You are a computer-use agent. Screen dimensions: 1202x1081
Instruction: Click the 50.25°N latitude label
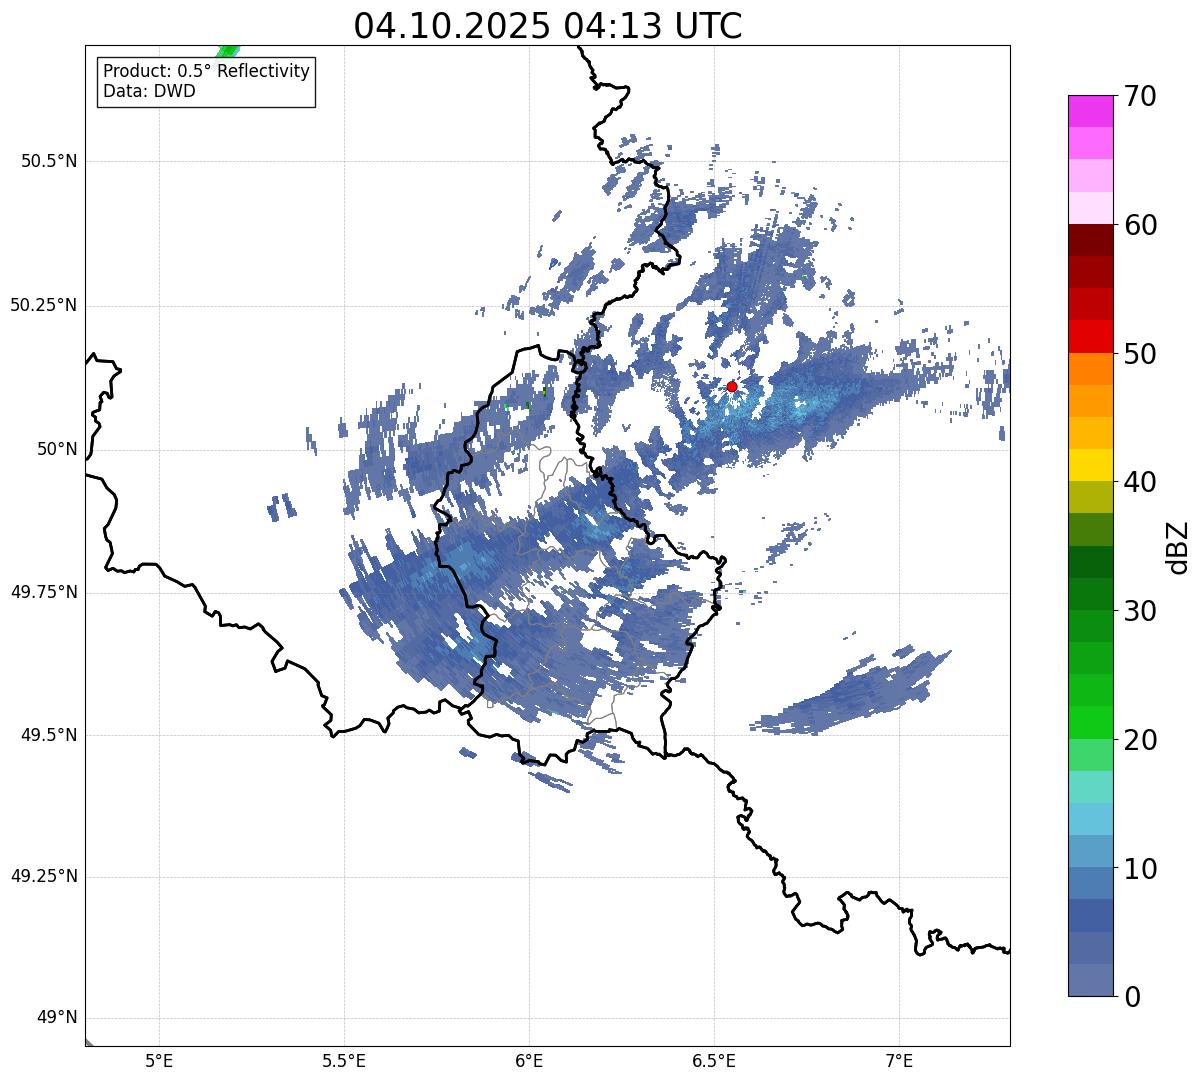[x=43, y=305]
